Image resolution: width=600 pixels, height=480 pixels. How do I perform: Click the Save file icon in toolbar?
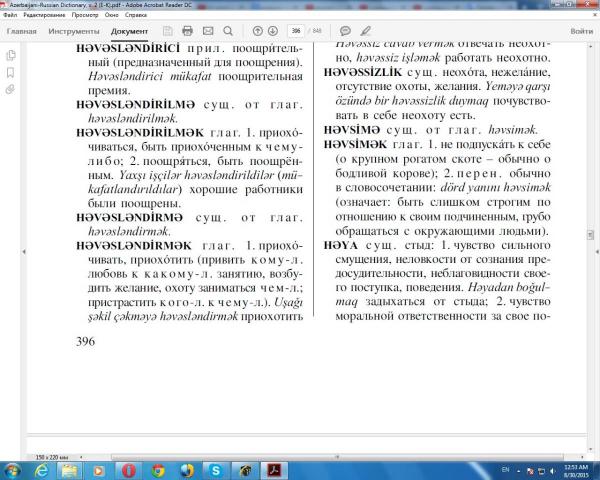click(165, 31)
